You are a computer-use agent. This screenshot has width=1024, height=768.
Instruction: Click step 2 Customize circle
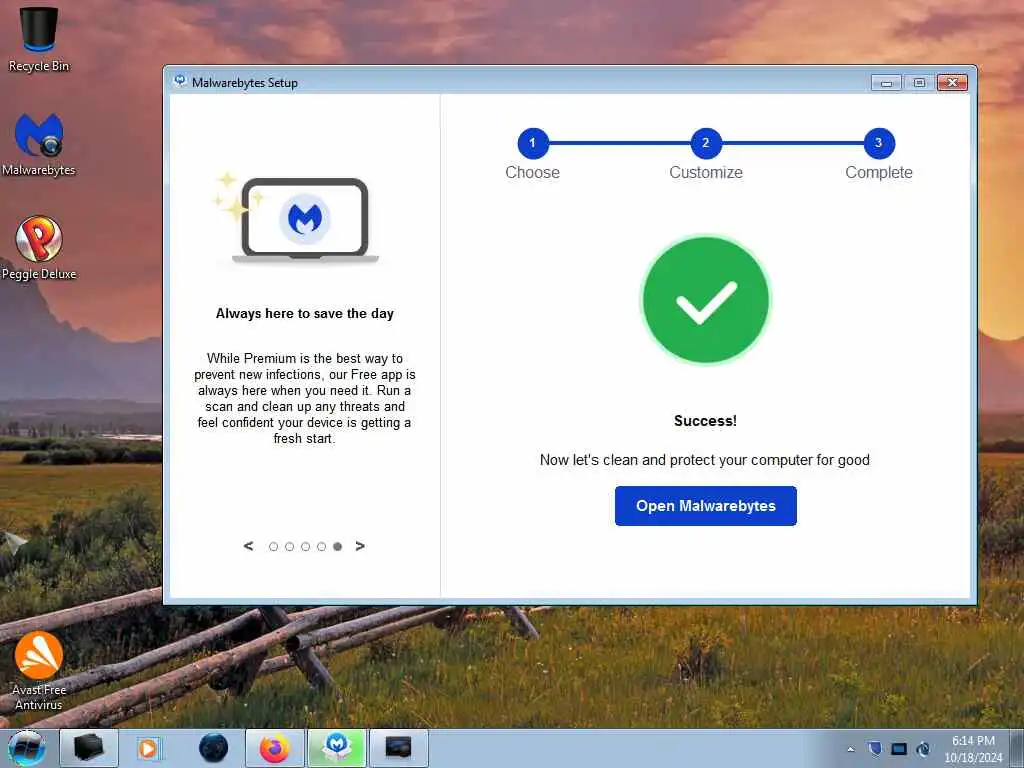tap(706, 143)
